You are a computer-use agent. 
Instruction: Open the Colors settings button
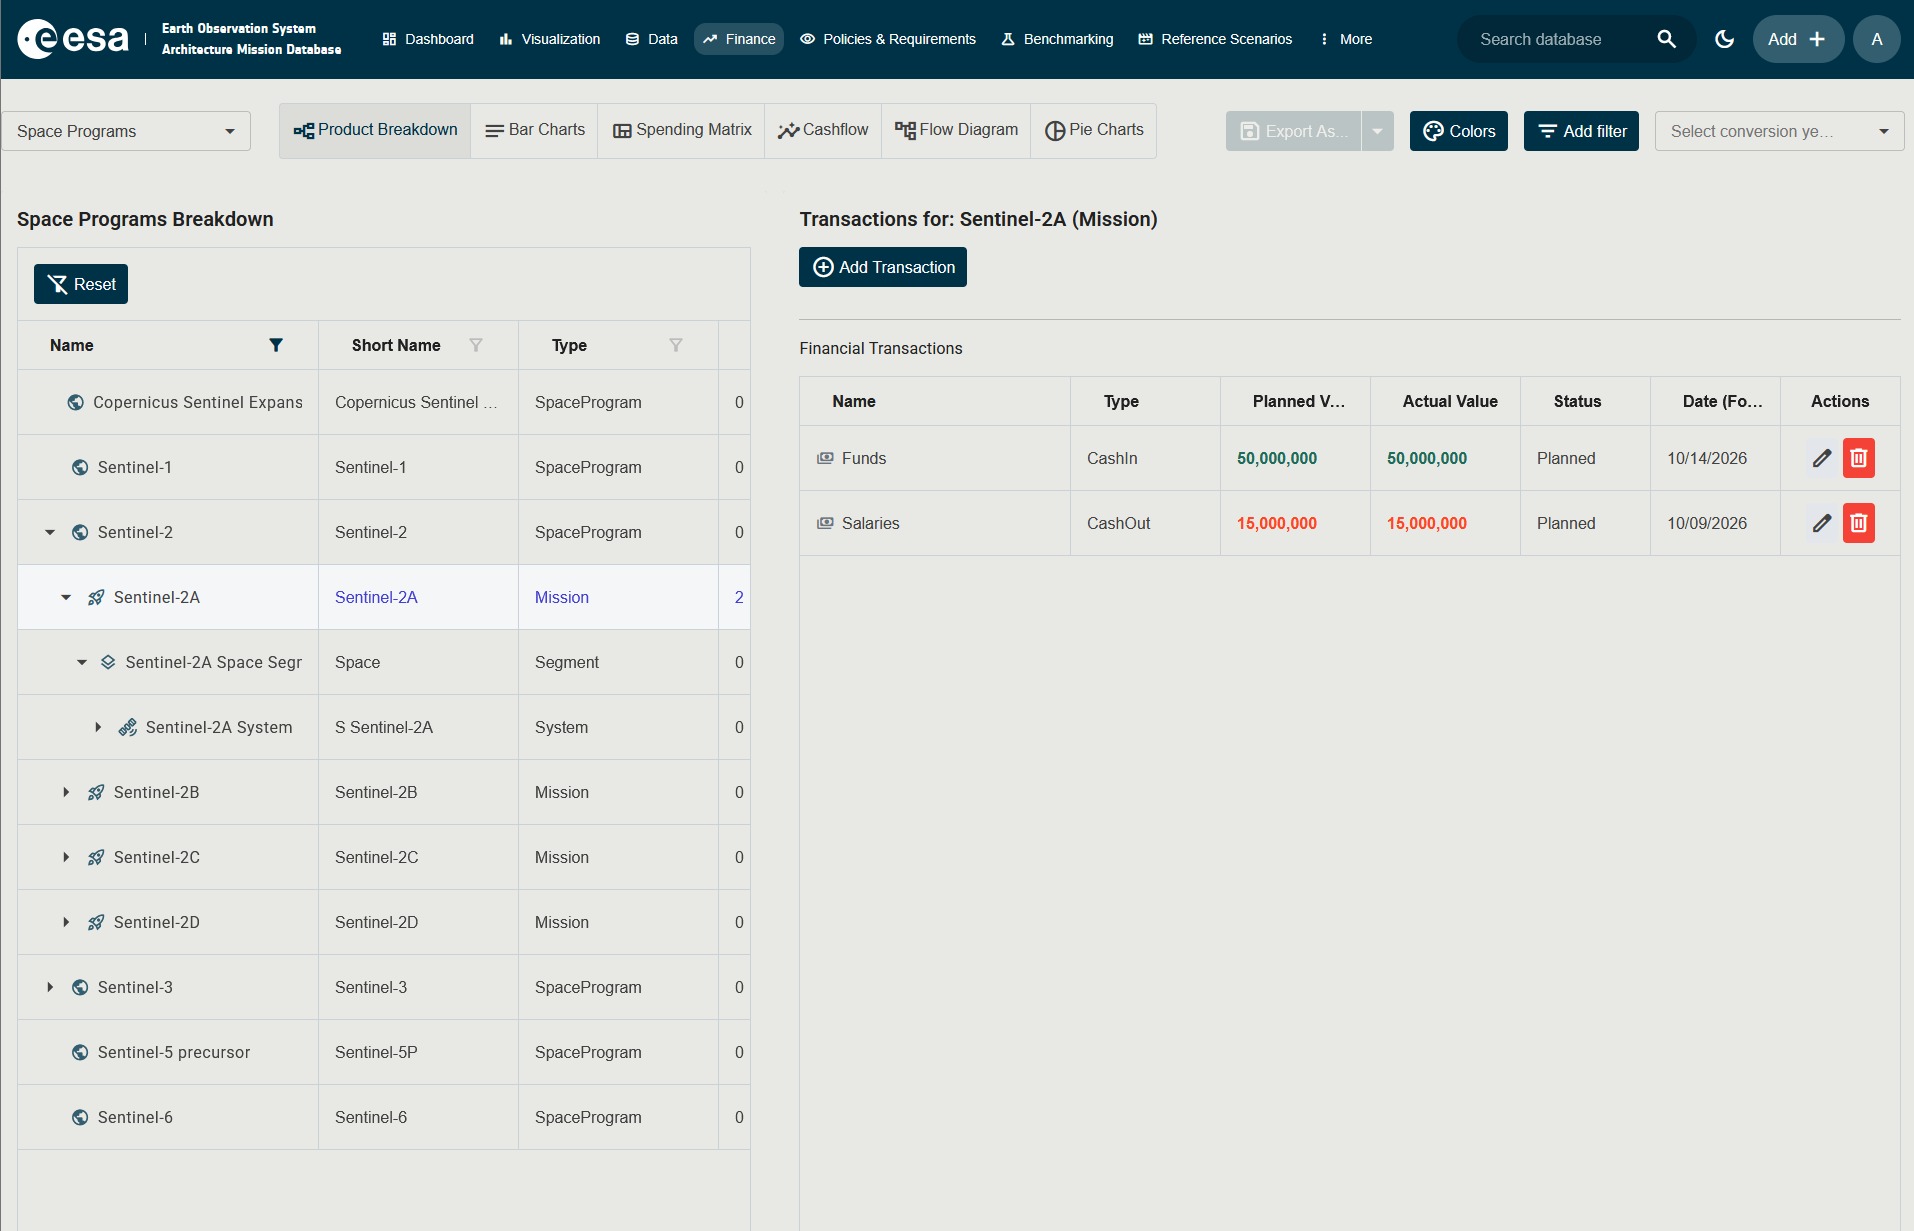pos(1459,131)
